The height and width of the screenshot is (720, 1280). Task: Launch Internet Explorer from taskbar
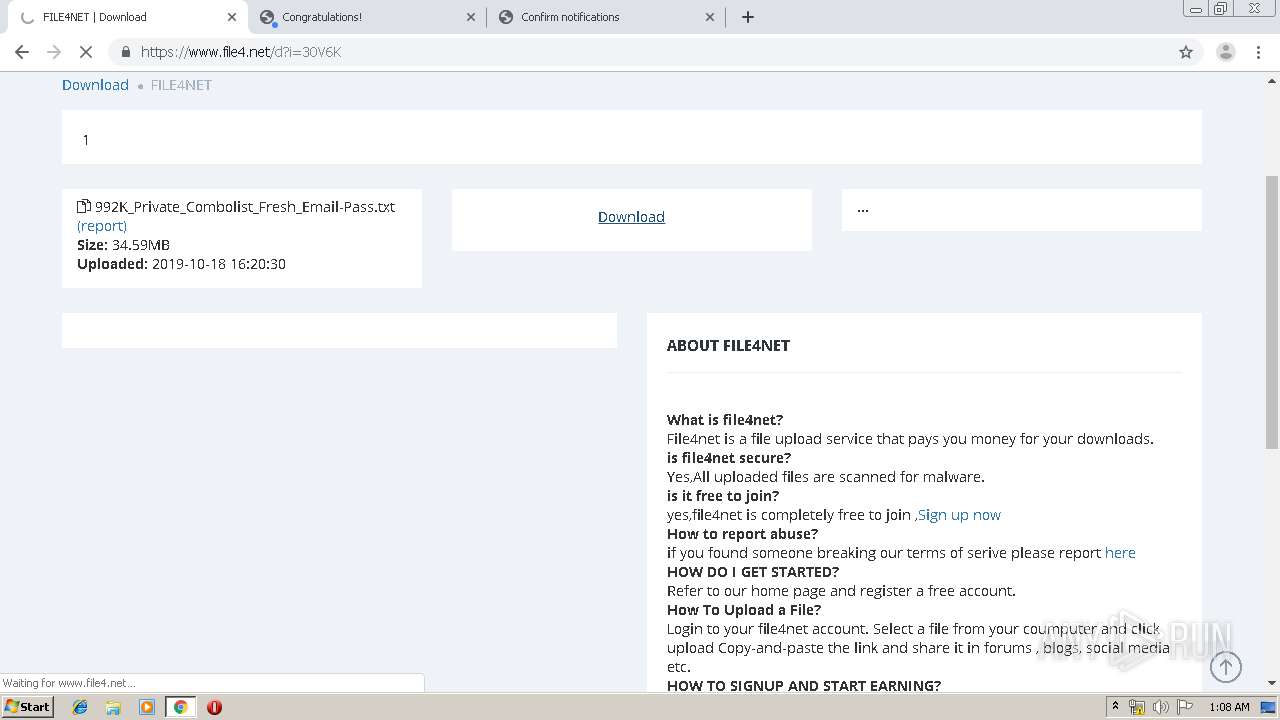tap(80, 707)
